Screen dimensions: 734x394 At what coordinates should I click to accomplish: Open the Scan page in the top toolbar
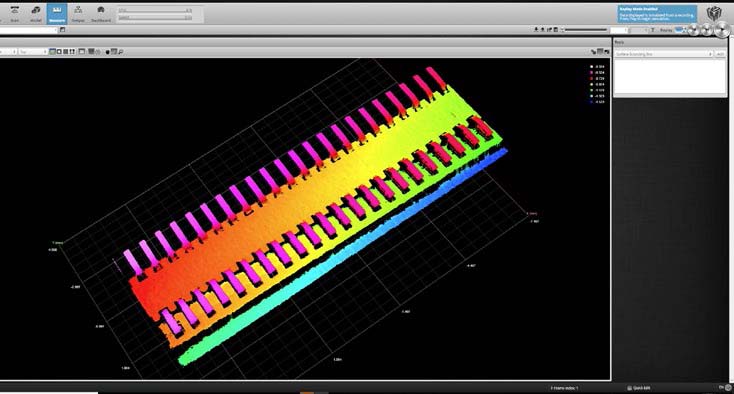pyautogui.click(x=15, y=13)
